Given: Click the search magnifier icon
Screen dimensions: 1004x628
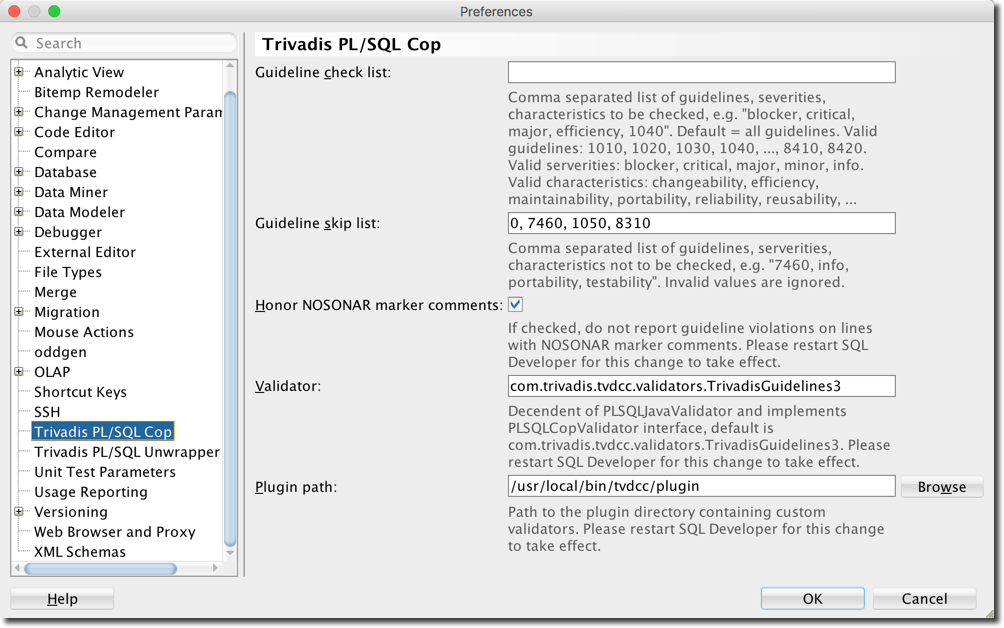Looking at the screenshot, I should click(21, 42).
